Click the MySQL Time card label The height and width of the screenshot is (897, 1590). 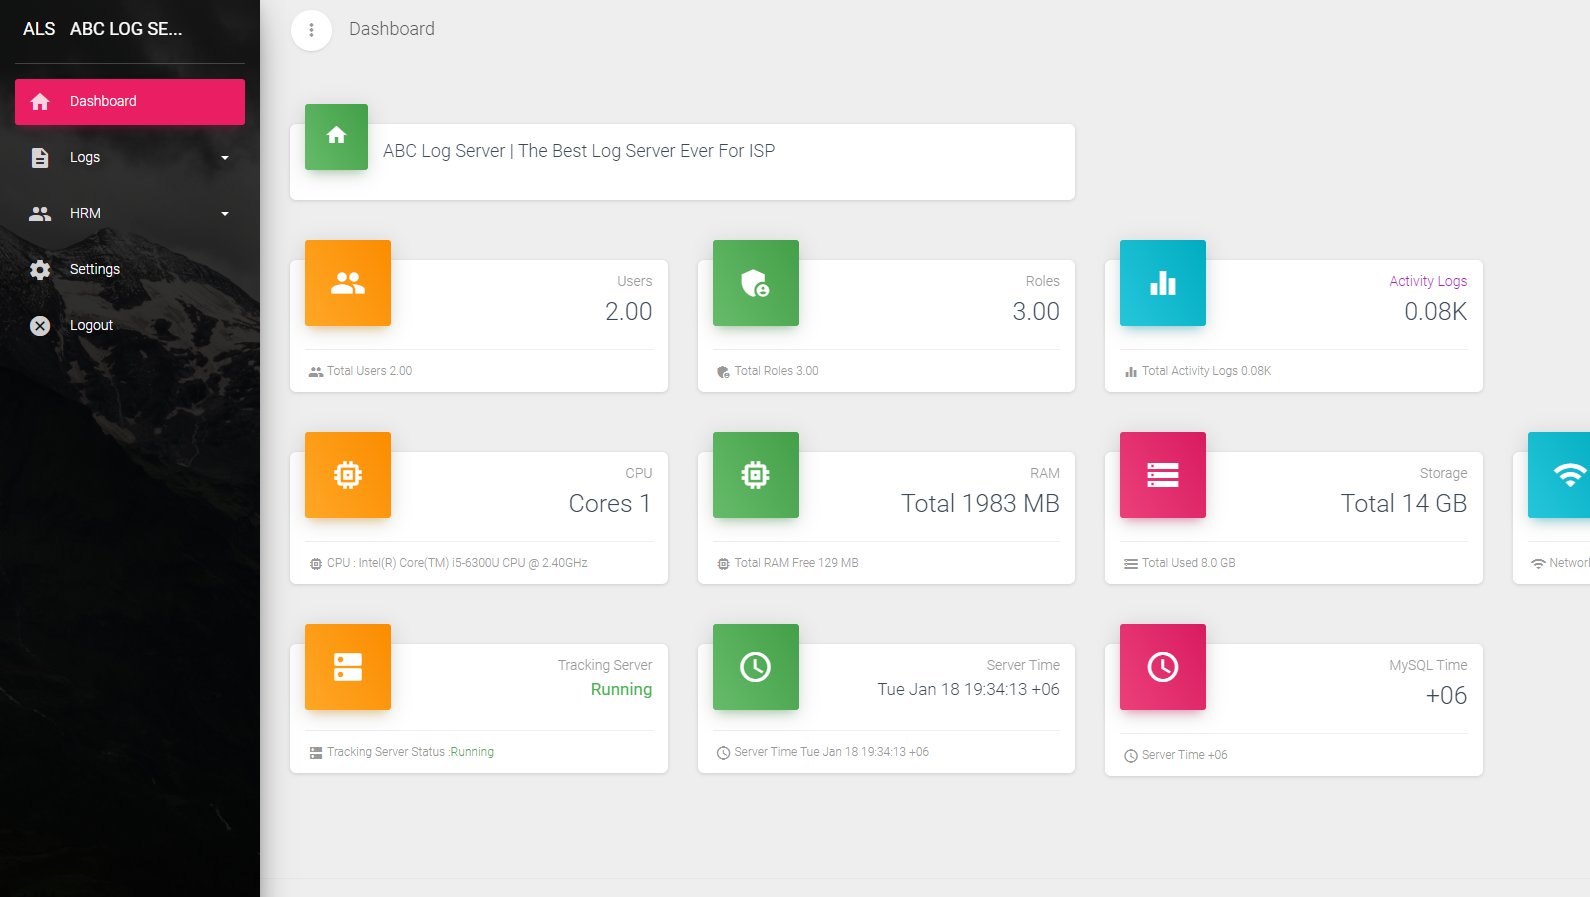coord(1428,665)
